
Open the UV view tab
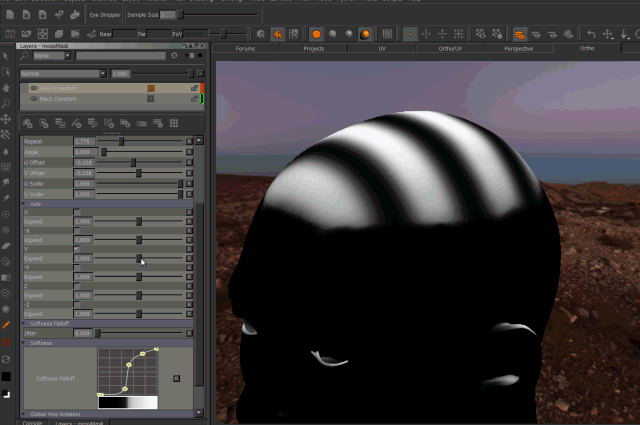(x=380, y=48)
